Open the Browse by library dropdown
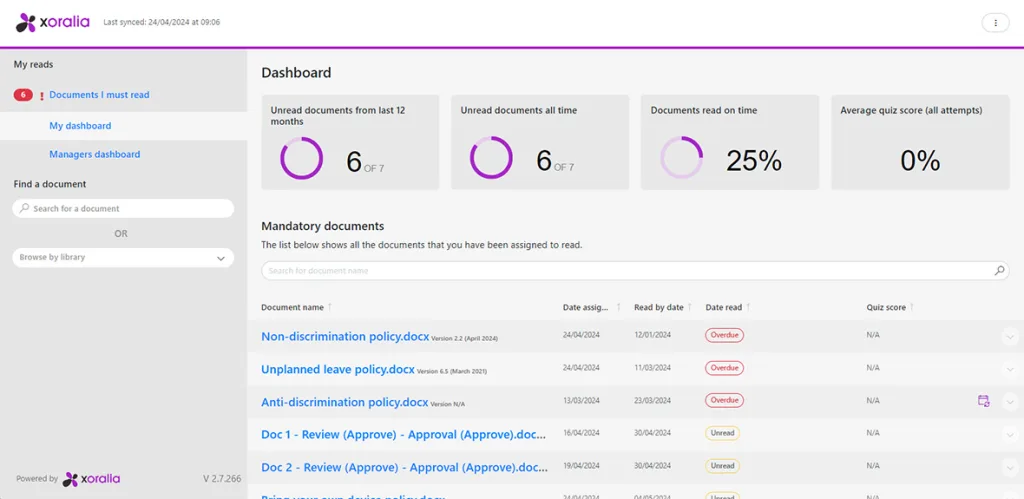 click(x=123, y=258)
